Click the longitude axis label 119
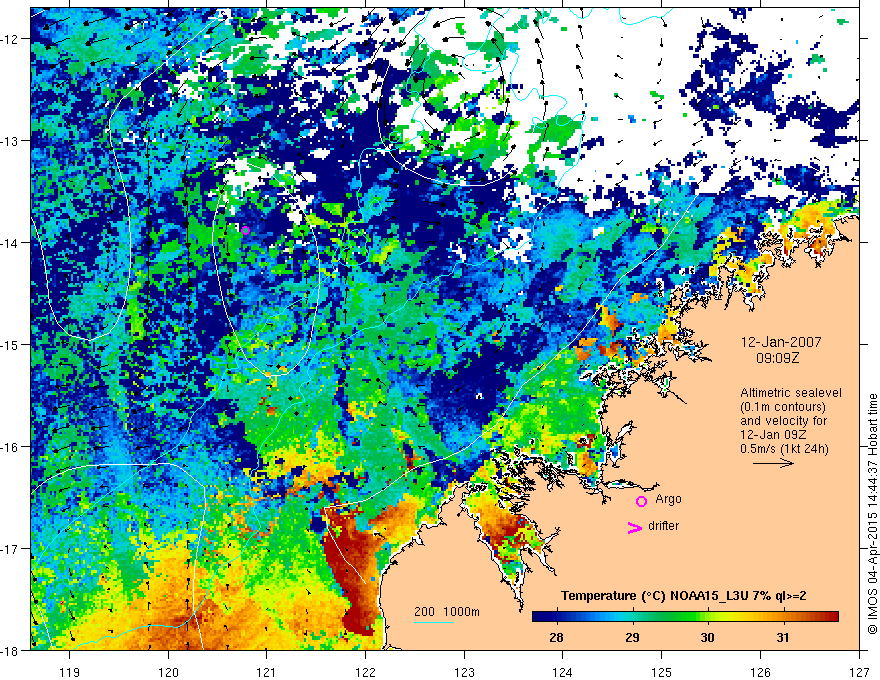 tap(70, 672)
